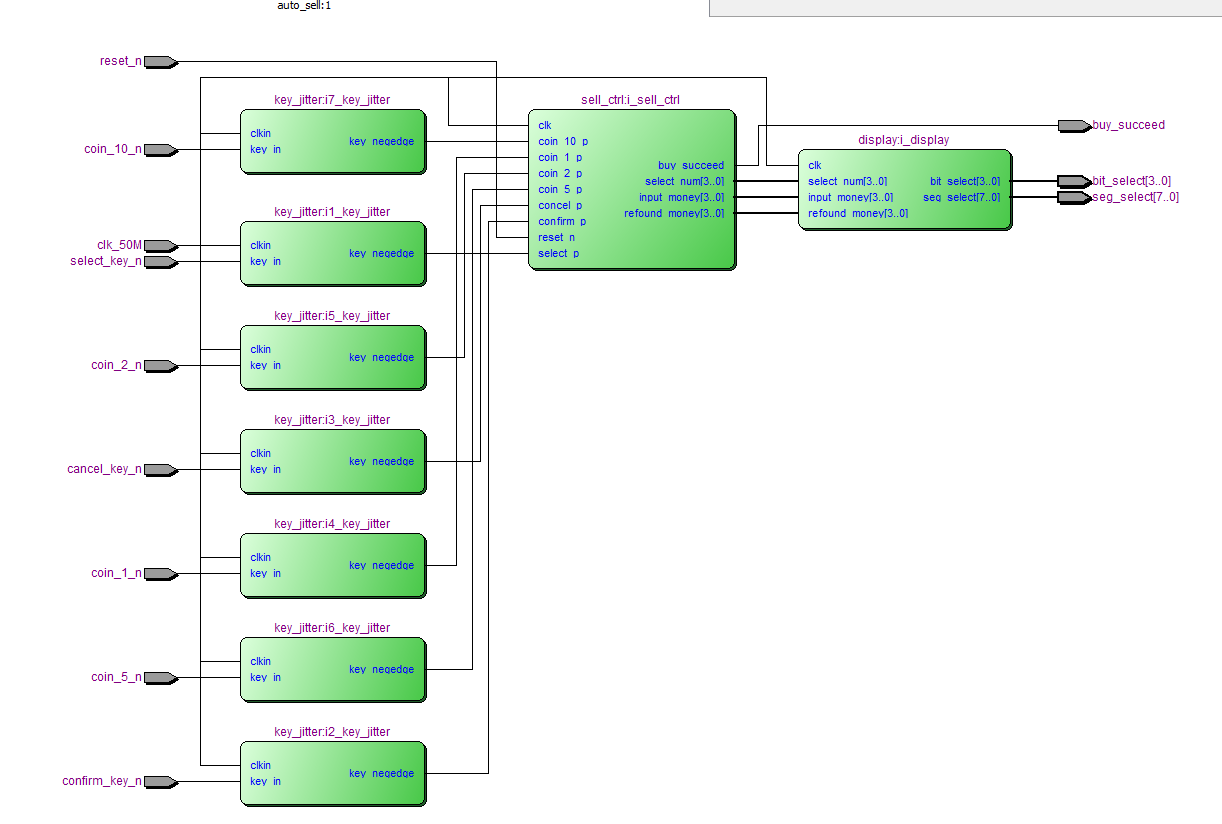Image resolution: width=1222 pixels, height=824 pixels.
Task: Select the confirm_key_n input pin symbol
Action: [161, 782]
